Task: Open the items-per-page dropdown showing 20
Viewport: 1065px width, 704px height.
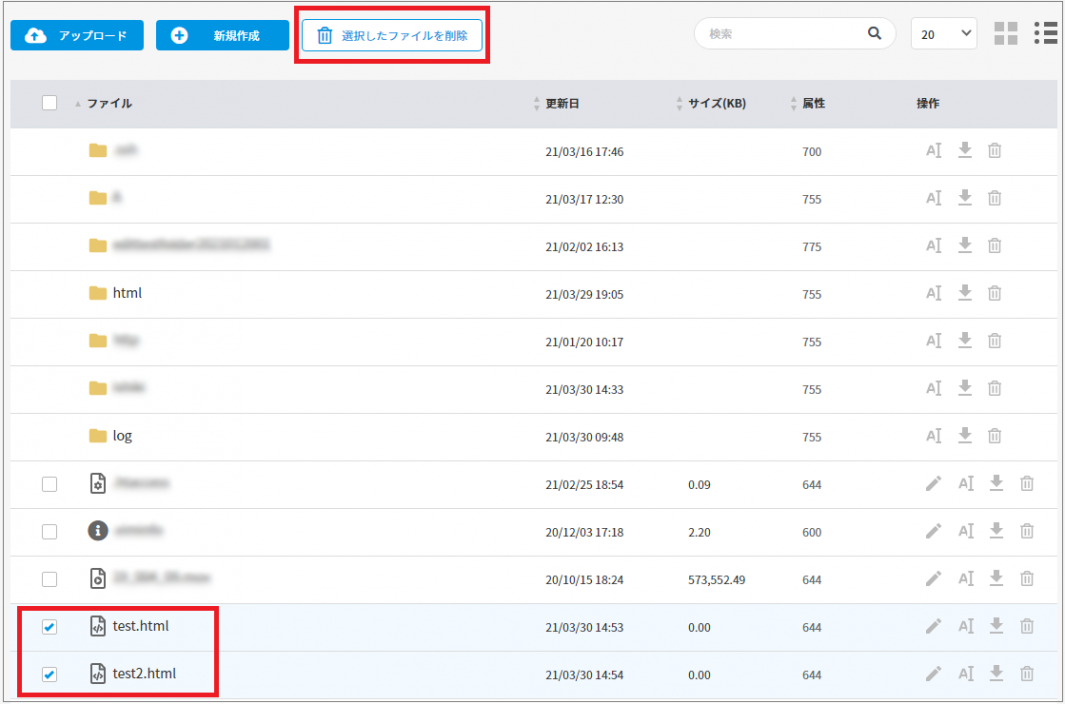Action: click(943, 34)
